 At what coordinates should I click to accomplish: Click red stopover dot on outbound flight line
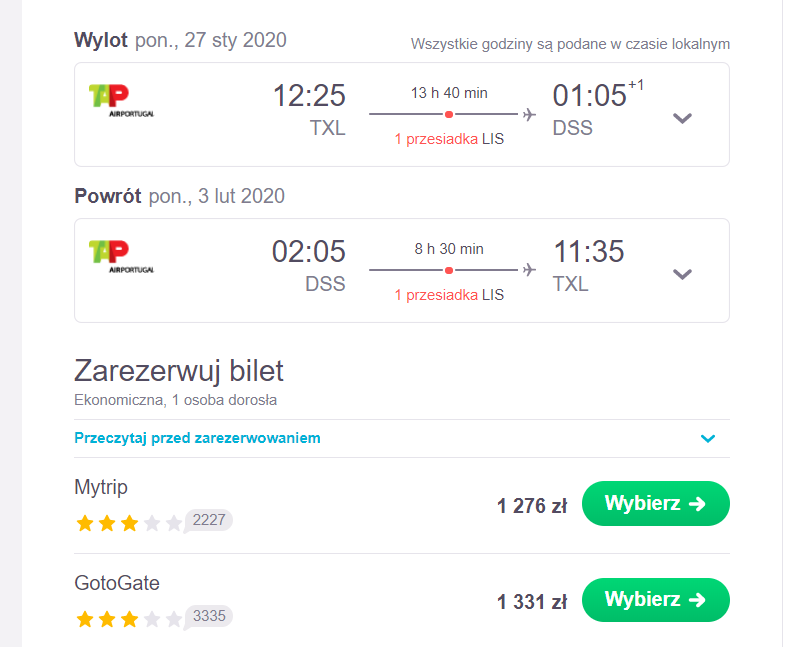pos(449,114)
